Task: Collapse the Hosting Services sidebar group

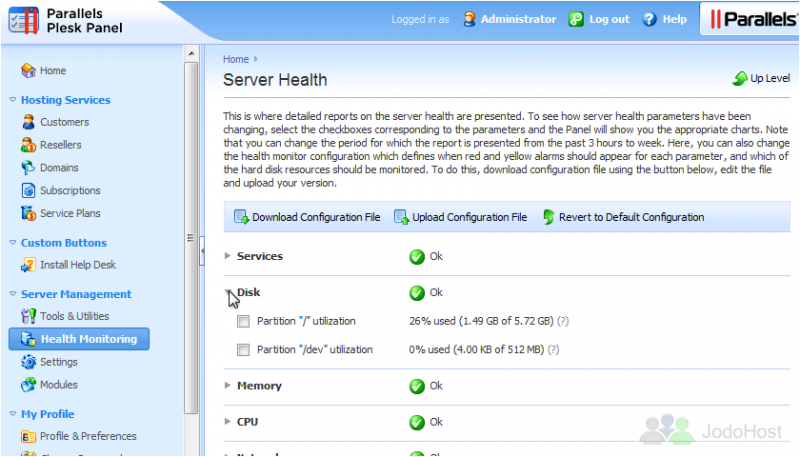Action: (x=13, y=100)
